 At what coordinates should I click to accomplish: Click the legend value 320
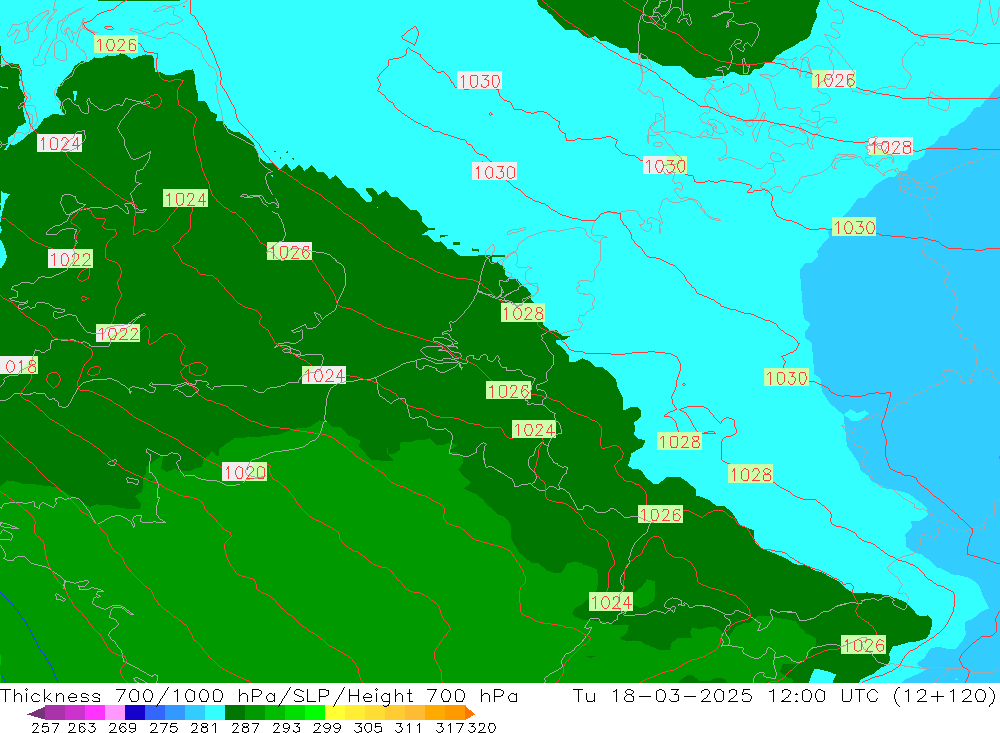[x=482, y=727]
